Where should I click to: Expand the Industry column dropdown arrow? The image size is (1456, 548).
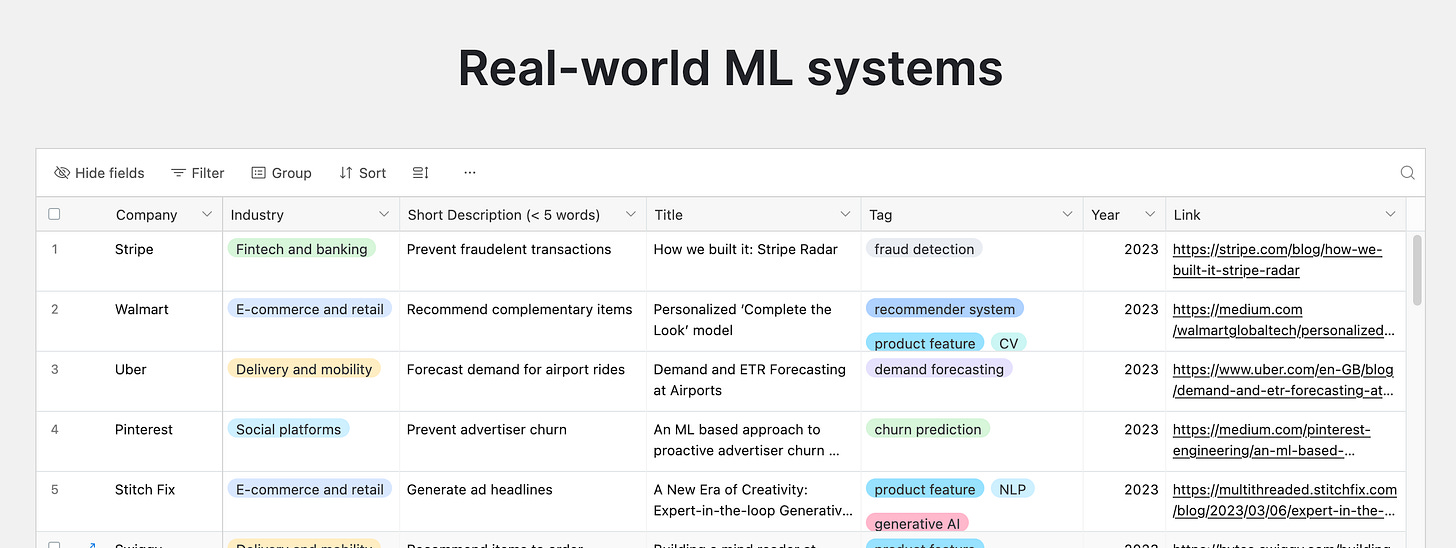(384, 214)
